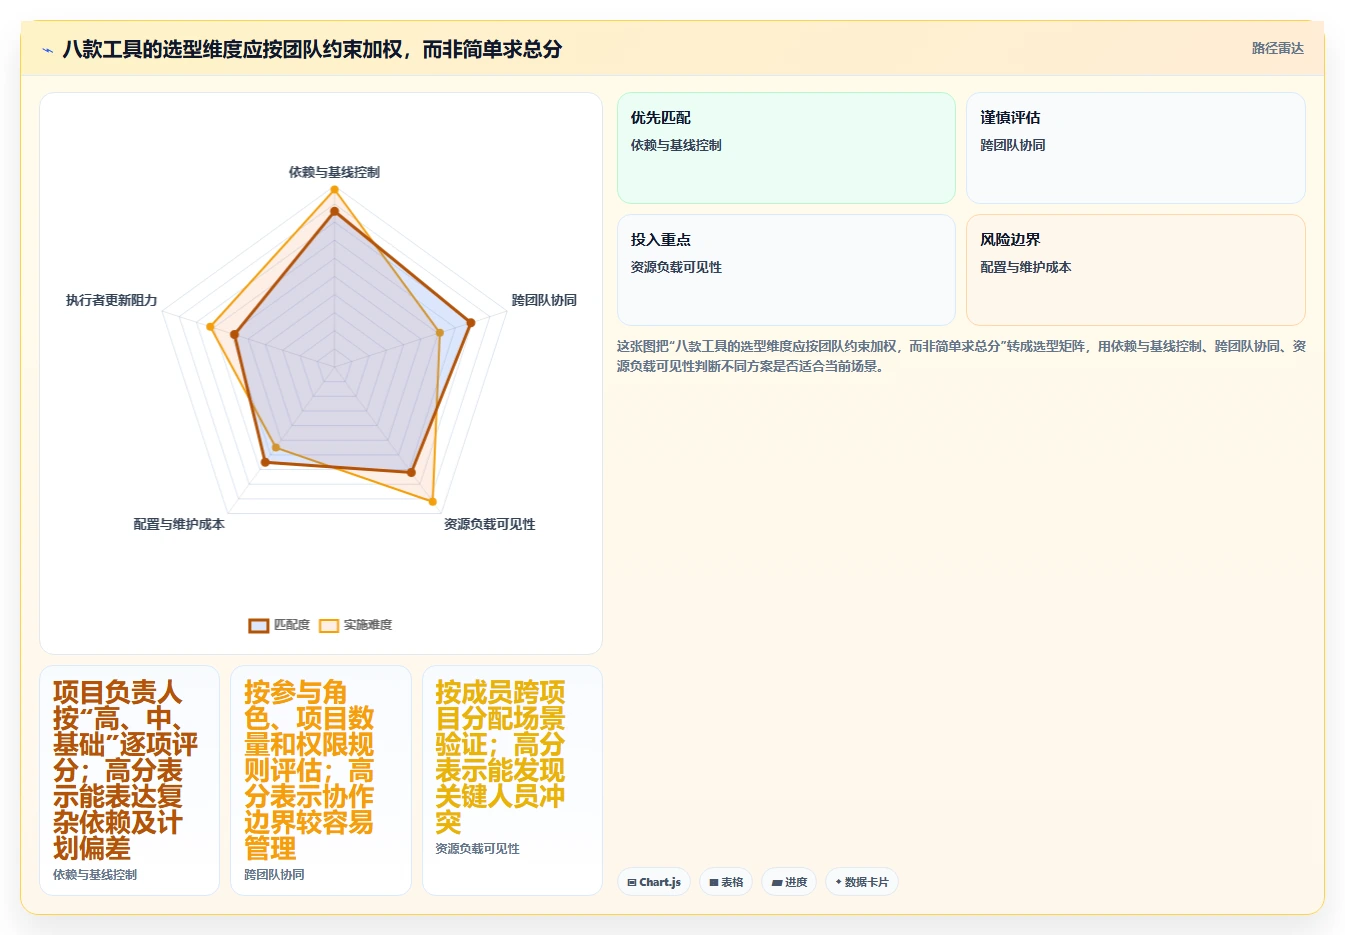Click the 实施难度 legend label
The width and height of the screenshot is (1345, 935).
coord(368,625)
